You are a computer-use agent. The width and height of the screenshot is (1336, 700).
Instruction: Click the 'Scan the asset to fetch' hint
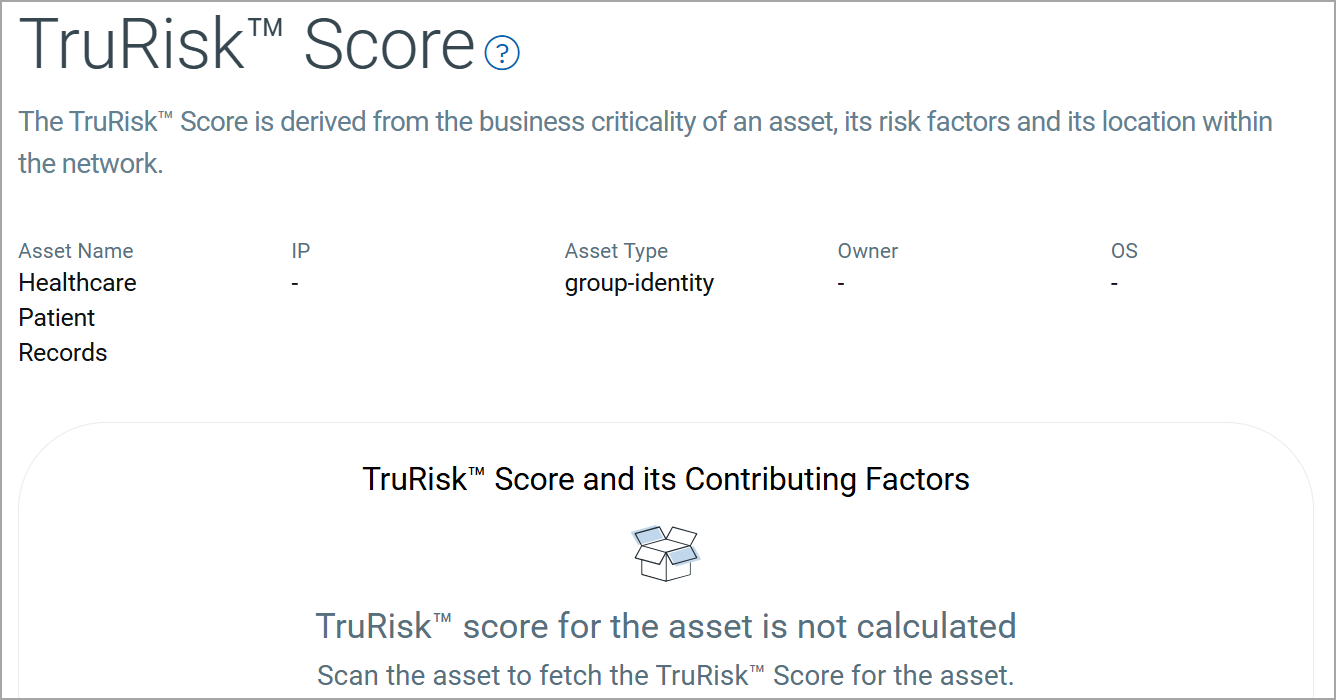click(666, 674)
